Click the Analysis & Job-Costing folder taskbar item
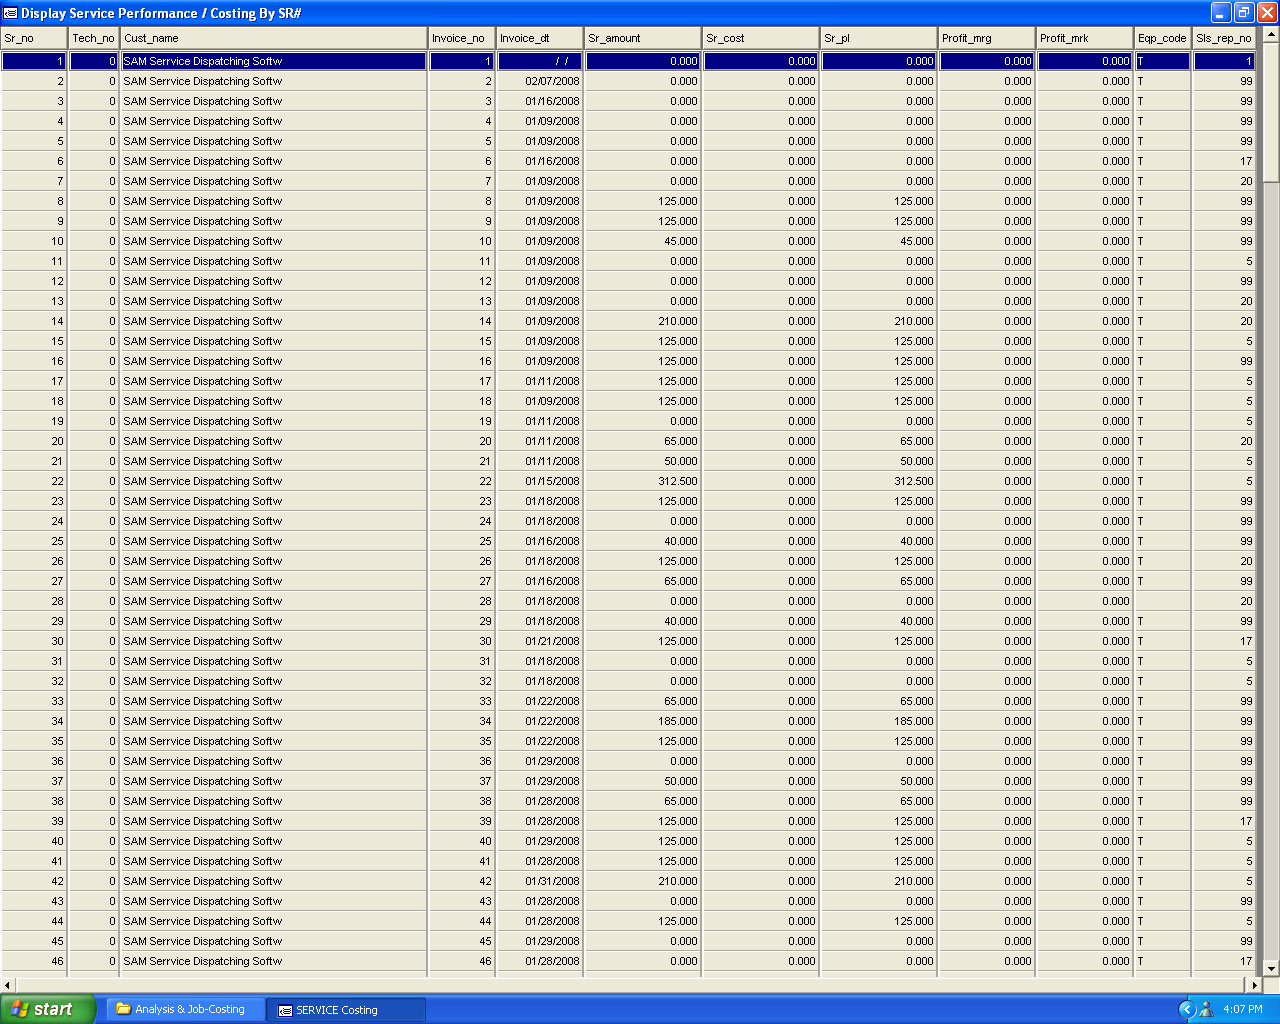 pyautogui.click(x=185, y=1009)
